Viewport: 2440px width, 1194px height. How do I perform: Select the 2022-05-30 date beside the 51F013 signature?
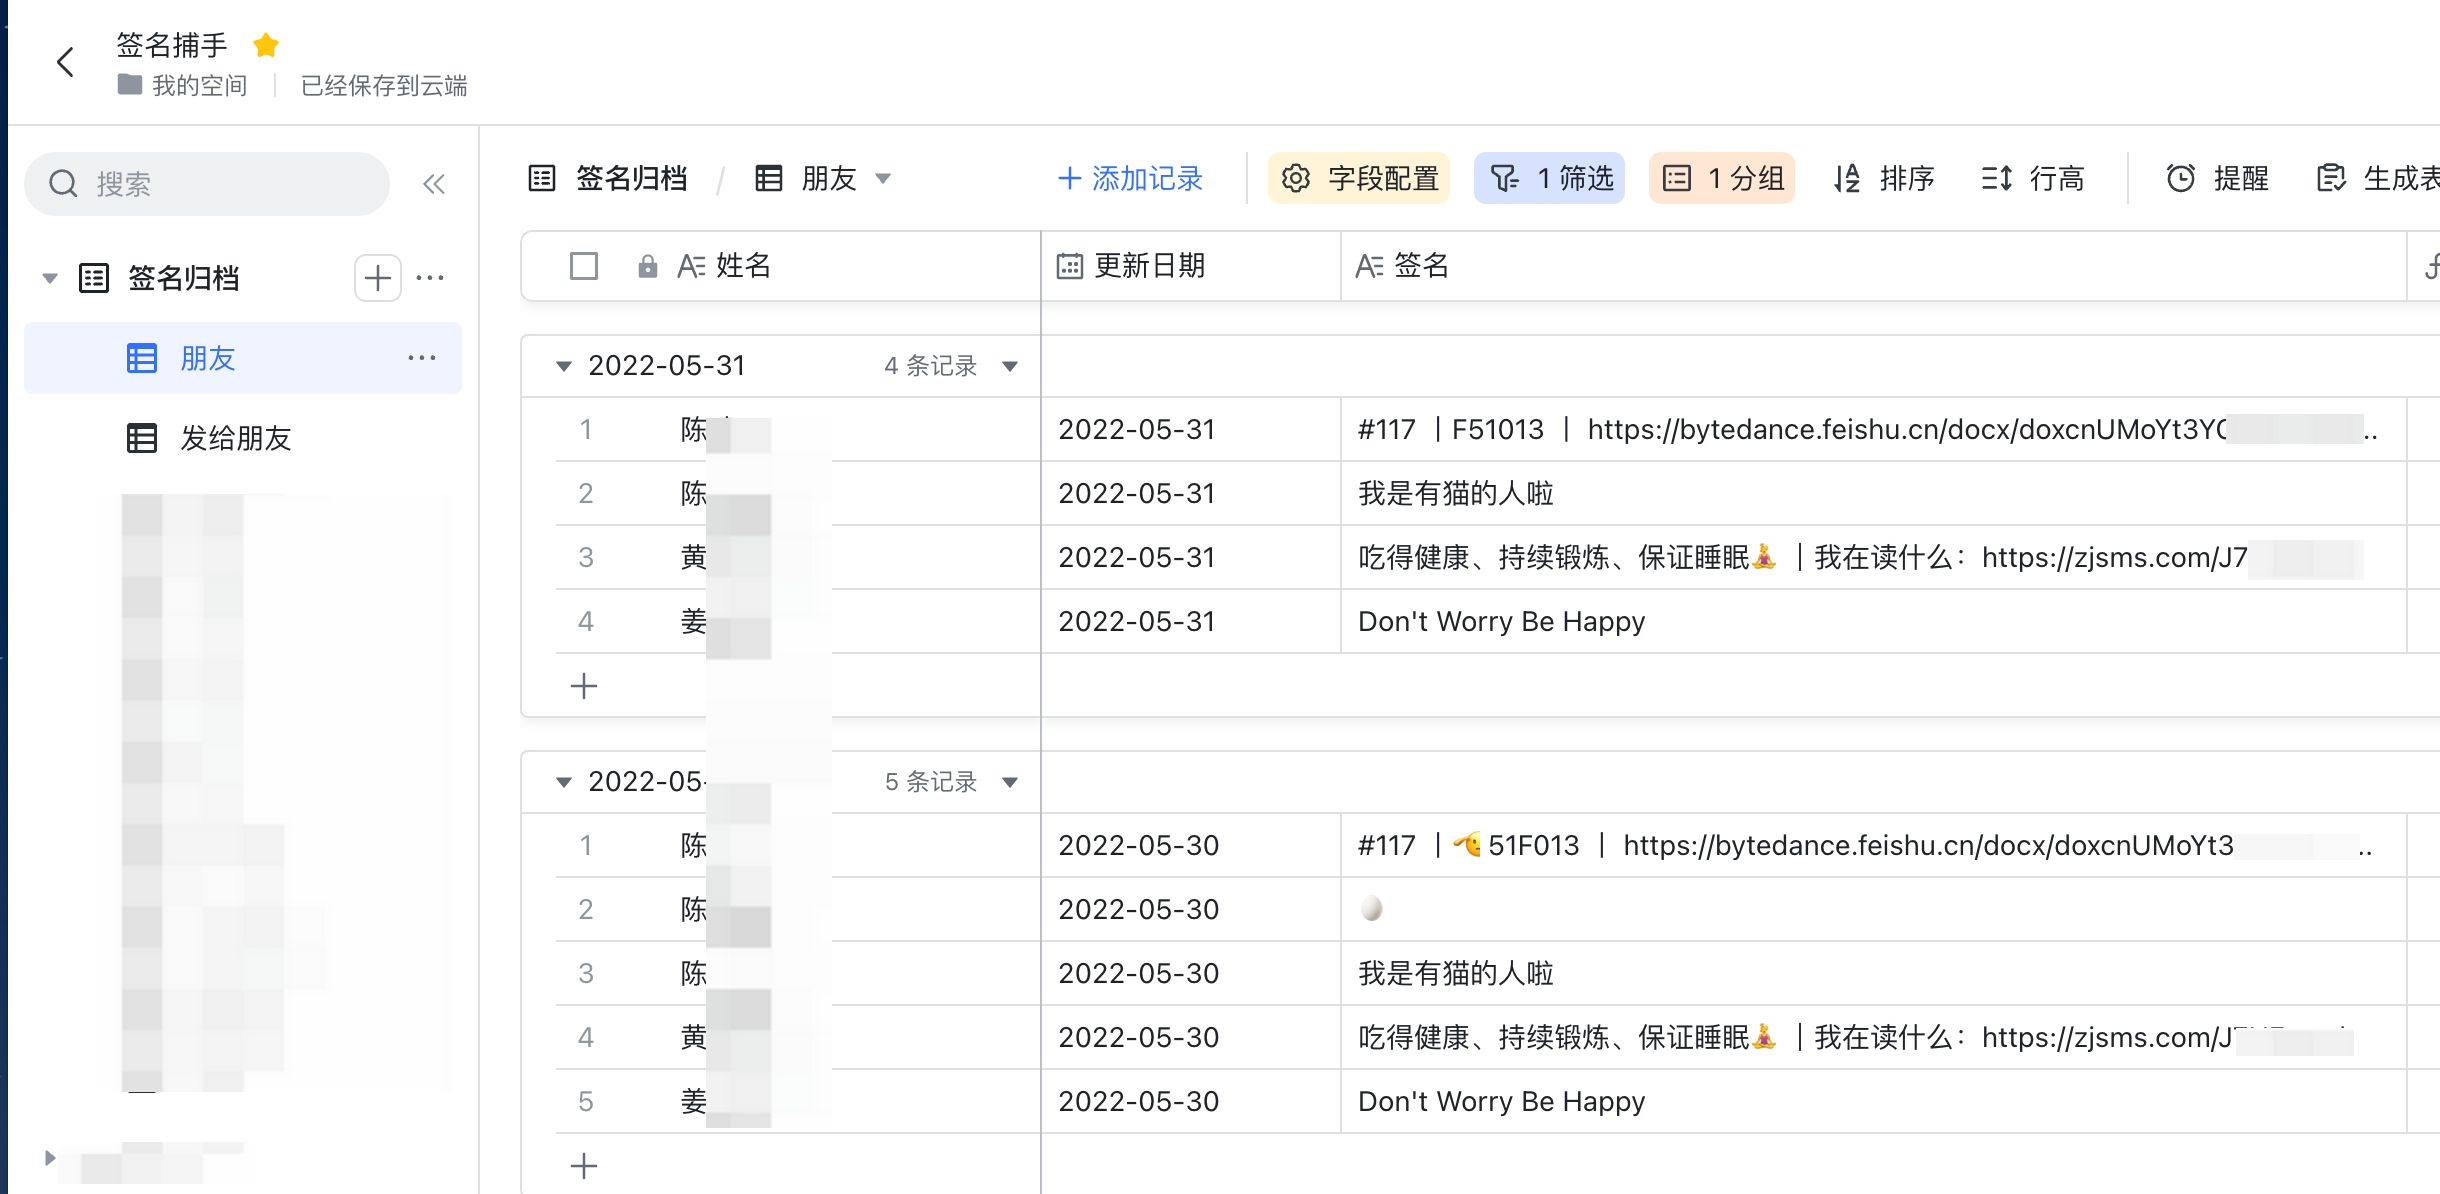(x=1190, y=846)
